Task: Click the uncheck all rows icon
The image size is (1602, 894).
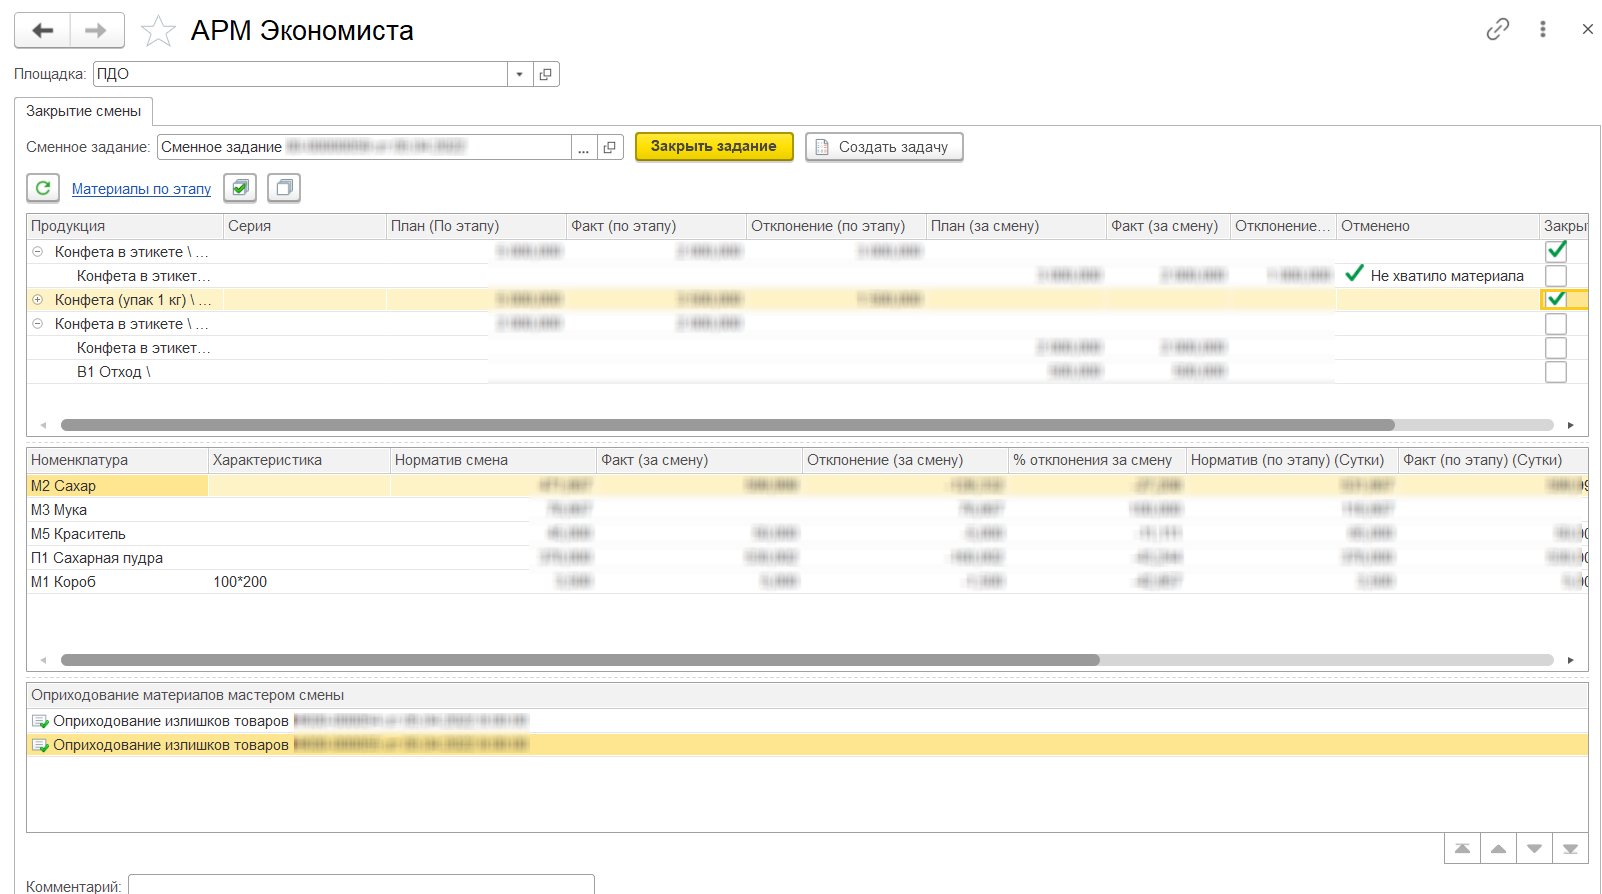Action: click(x=284, y=188)
